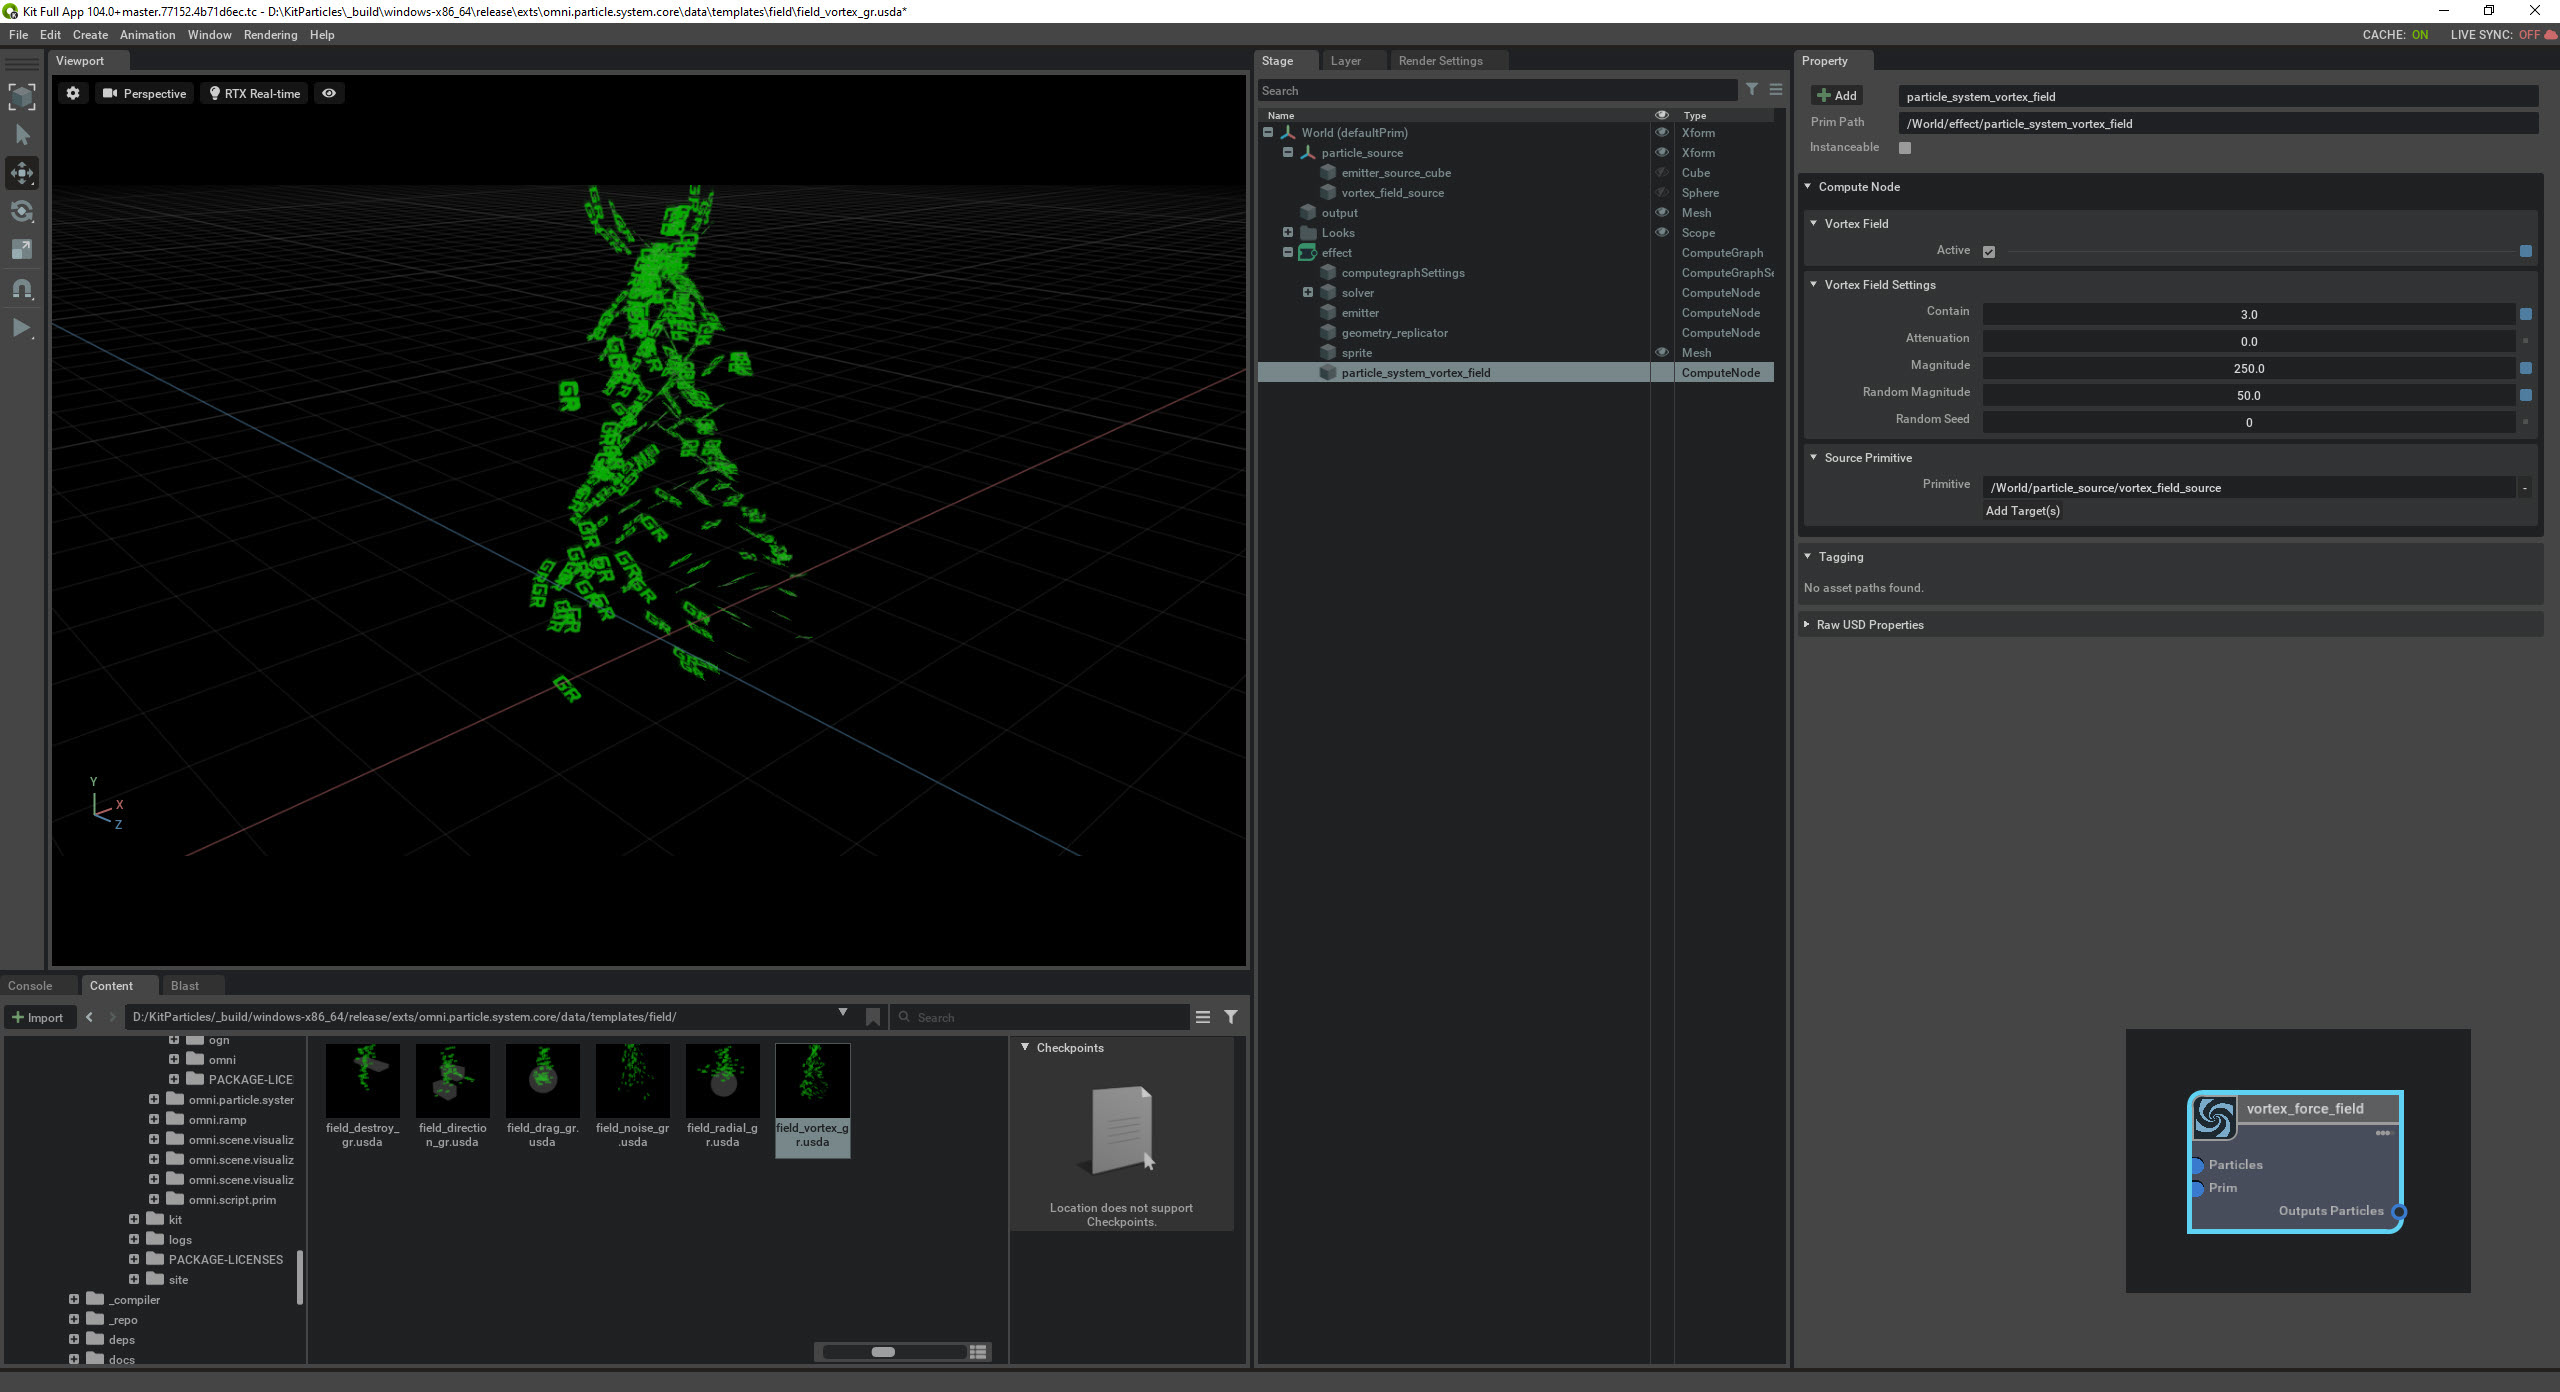The height and width of the screenshot is (1392, 2560).
Task: Collapse the effect ComputeGraph node
Action: point(1288,252)
